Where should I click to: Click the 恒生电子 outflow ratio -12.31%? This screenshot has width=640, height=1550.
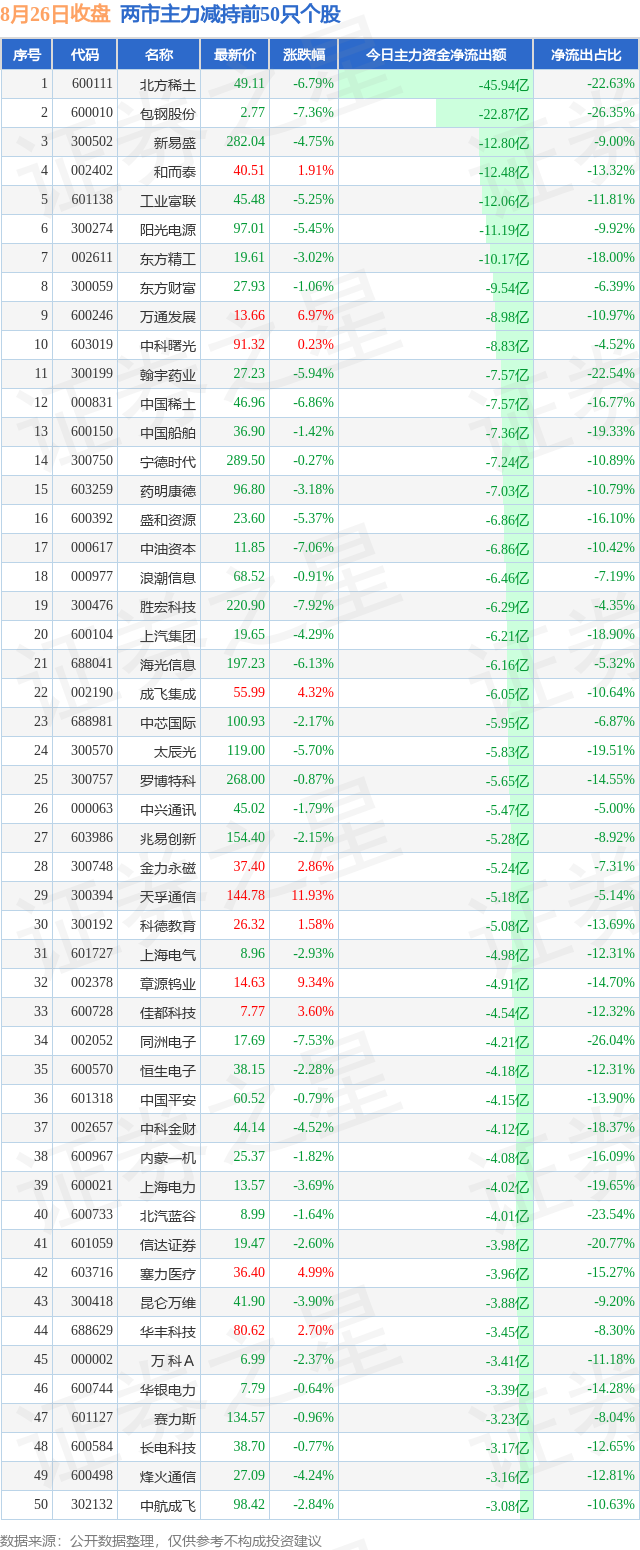point(611,1069)
